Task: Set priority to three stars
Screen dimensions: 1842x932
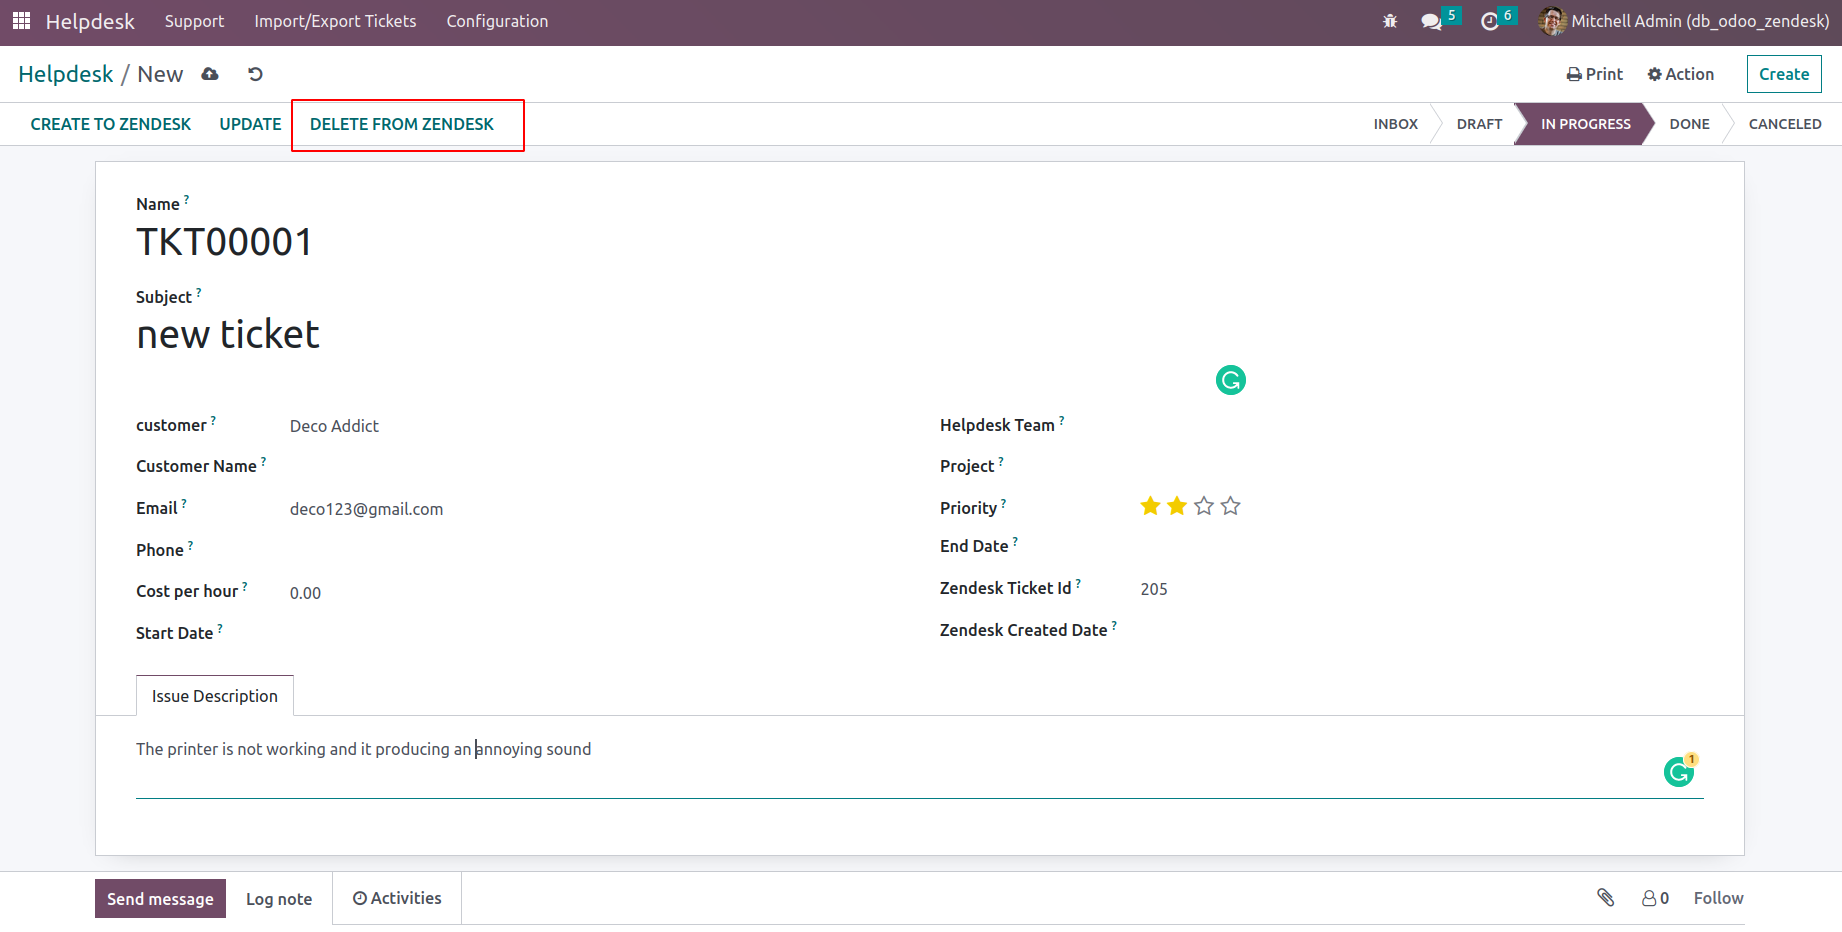Action: tap(1204, 506)
